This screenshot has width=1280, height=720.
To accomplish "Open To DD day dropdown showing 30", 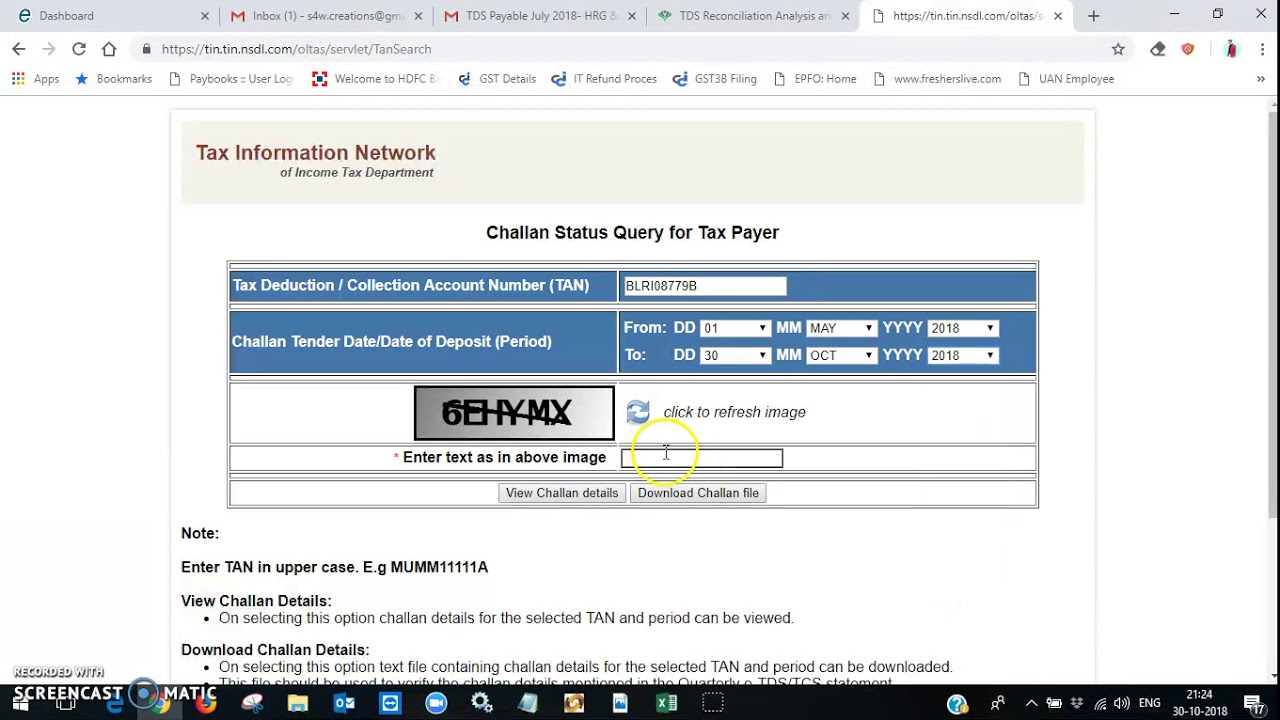I will (x=735, y=355).
